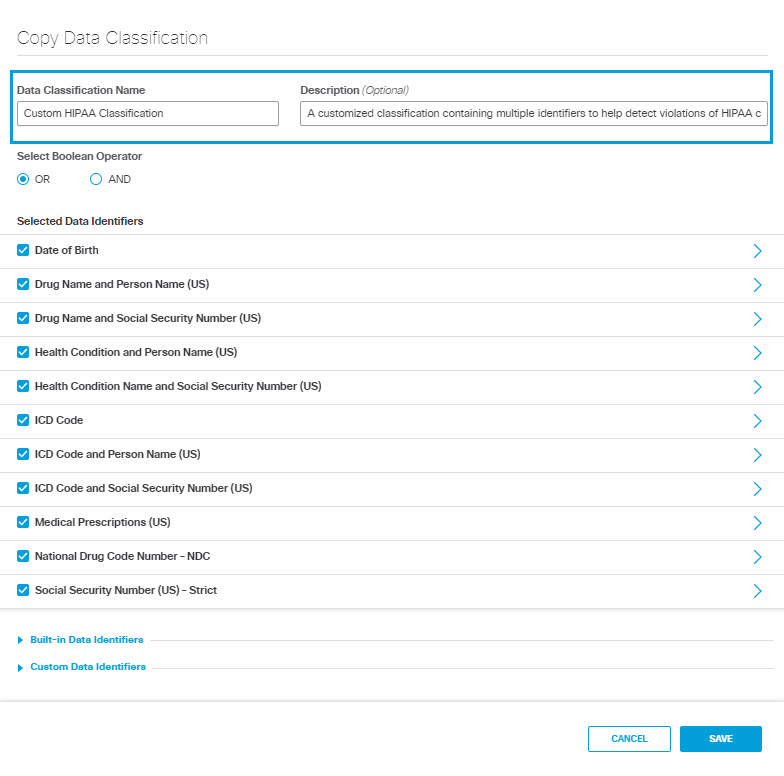The width and height of the screenshot is (784, 776).
Task: Click the Data Classification Name field
Action: pyautogui.click(x=148, y=114)
